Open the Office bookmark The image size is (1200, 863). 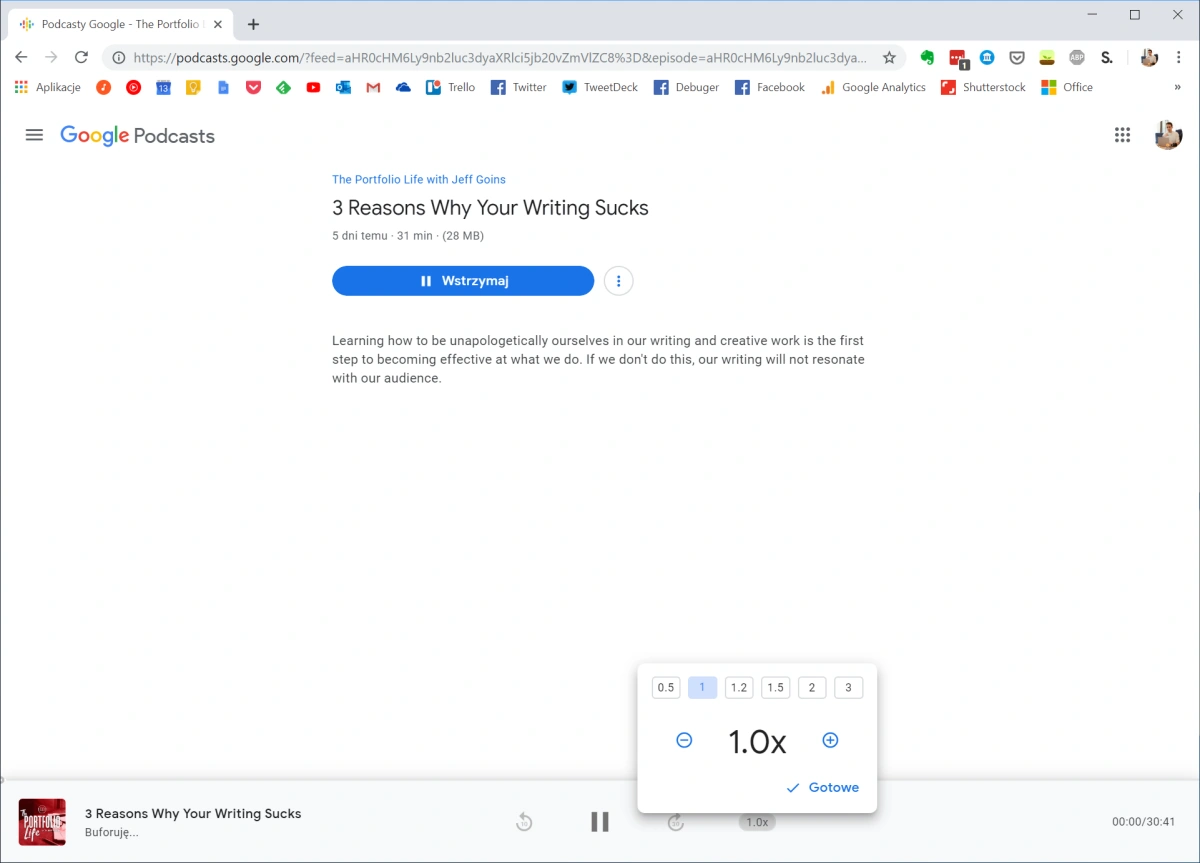pyautogui.click(x=1067, y=87)
